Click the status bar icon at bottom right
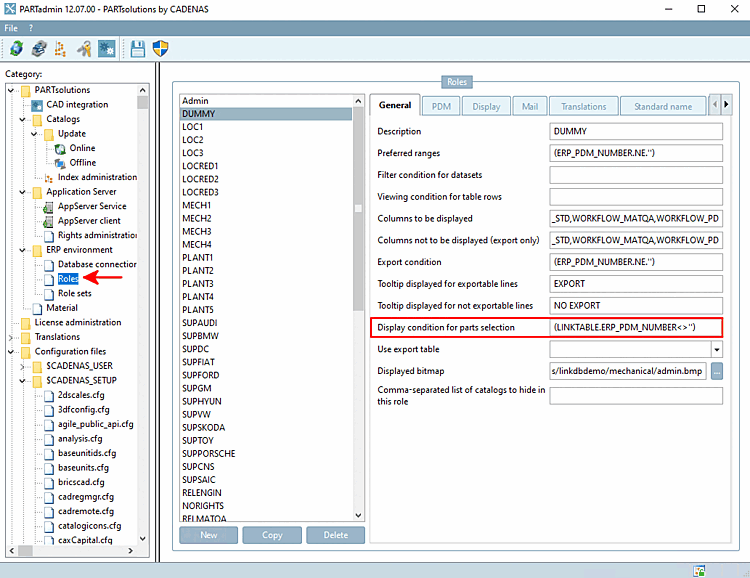Viewport: 750px width, 578px height. tap(699, 570)
